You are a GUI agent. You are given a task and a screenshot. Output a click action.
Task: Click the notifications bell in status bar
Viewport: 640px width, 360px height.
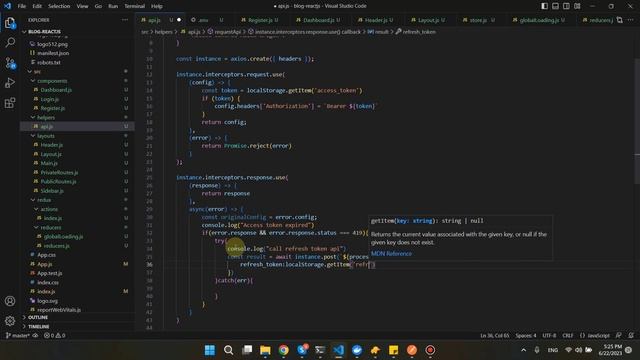[631, 336]
